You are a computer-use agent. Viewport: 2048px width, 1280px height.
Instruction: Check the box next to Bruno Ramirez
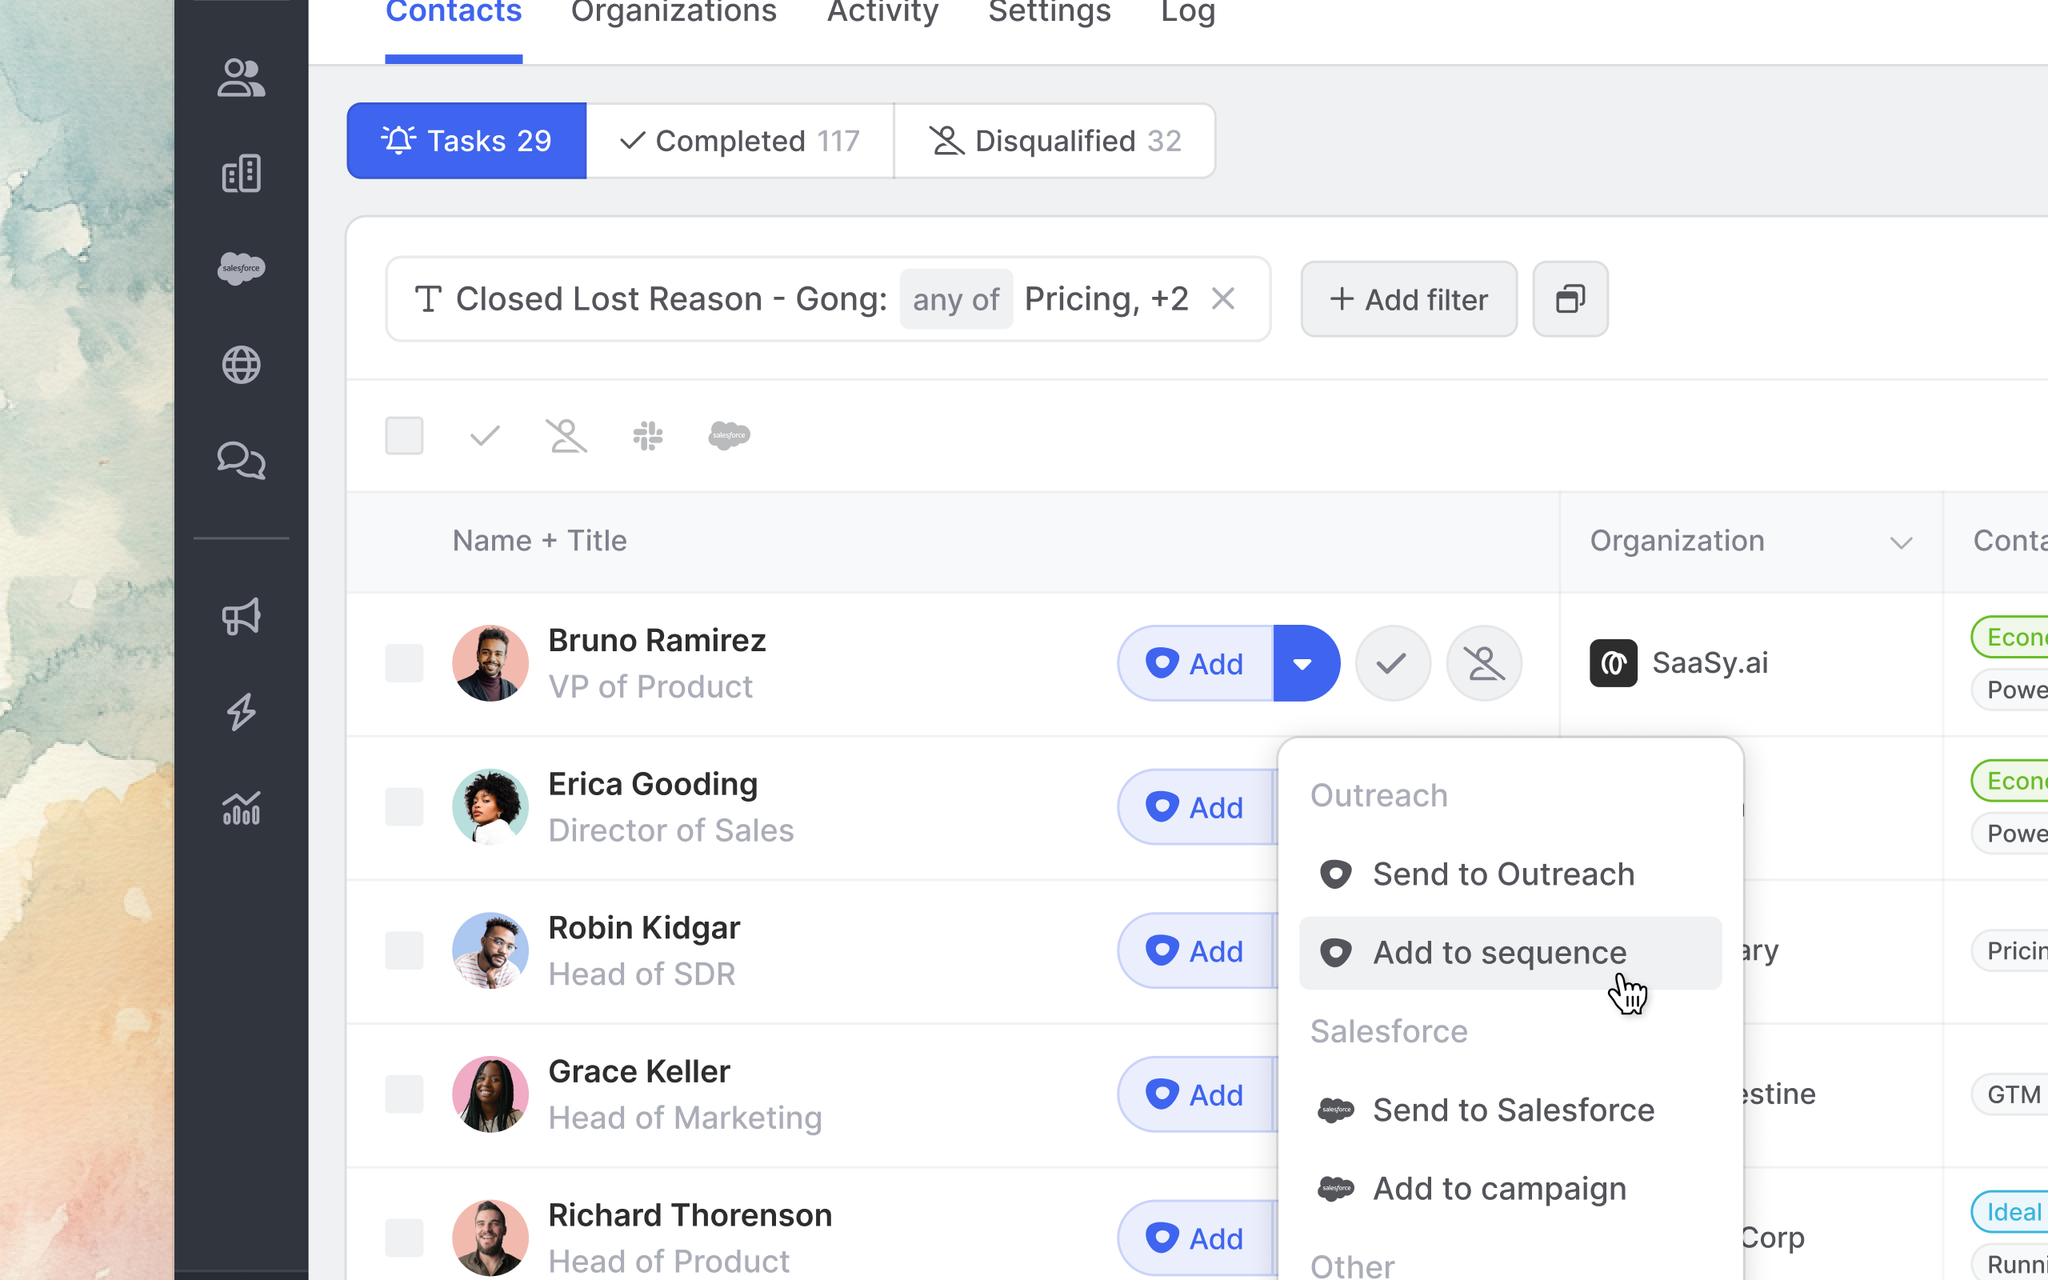tap(404, 663)
